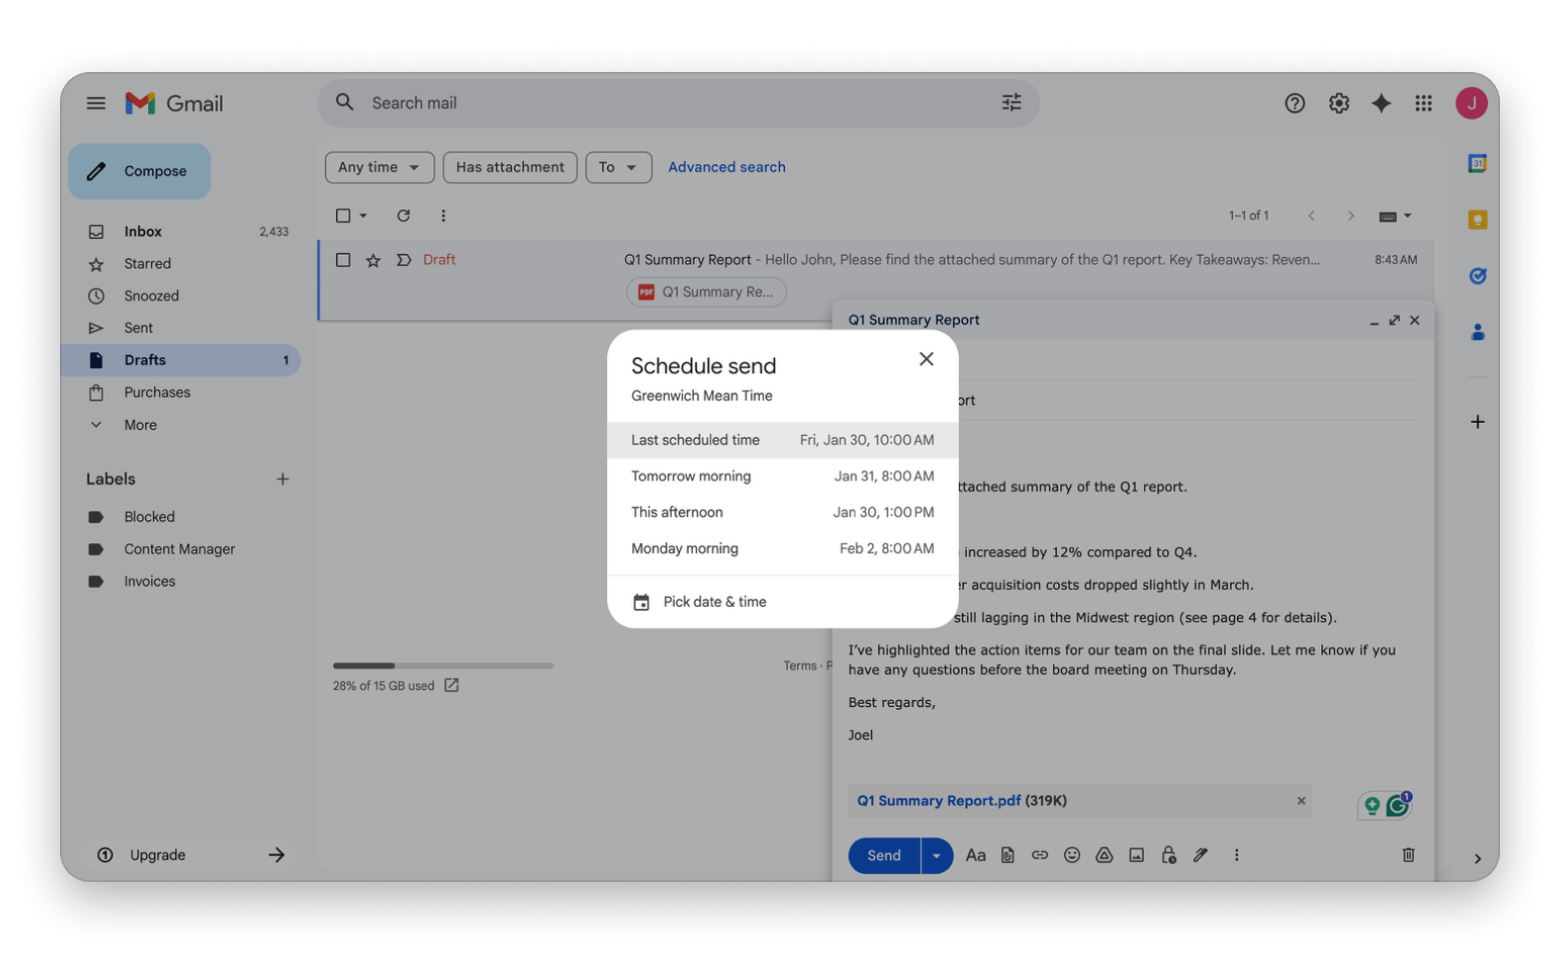Screen dimensions: 1560x962
Task: Tick the draft email's checkbox
Action: tap(343, 260)
